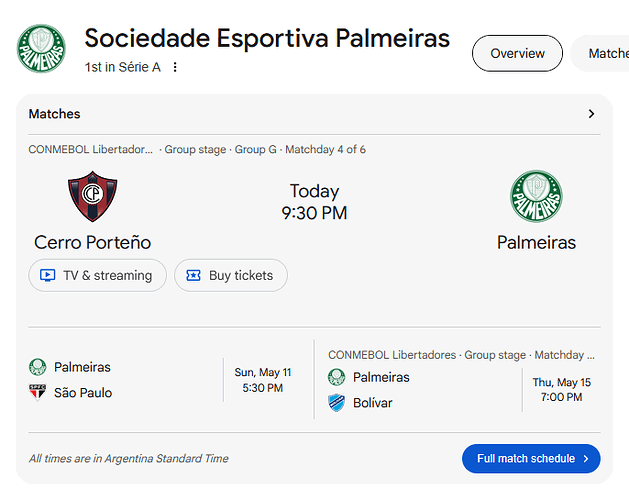This screenshot has height=500, width=629.
Task: Click the Matches section heading
Action: [55, 114]
